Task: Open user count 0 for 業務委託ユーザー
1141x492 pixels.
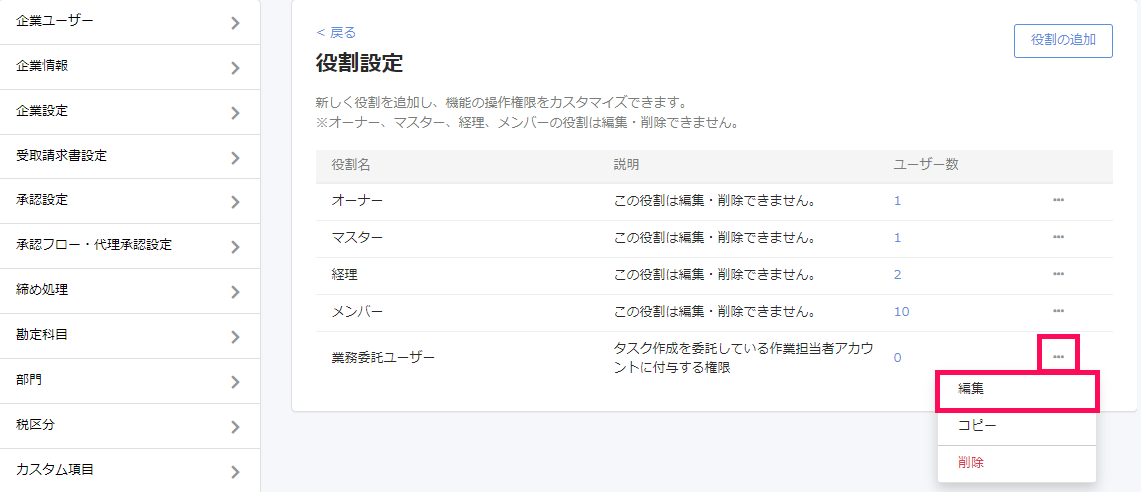Action: tap(897, 357)
